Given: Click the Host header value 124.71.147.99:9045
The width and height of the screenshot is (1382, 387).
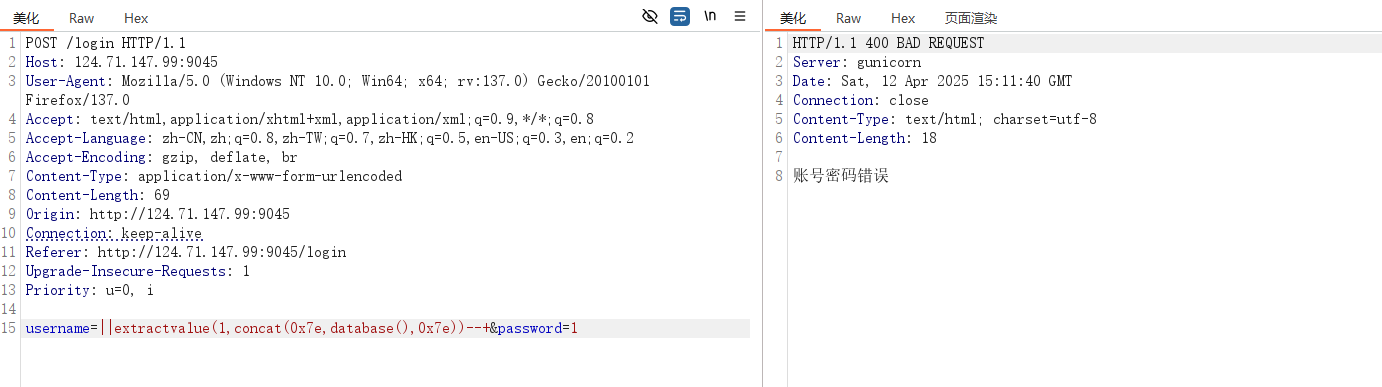Looking at the screenshot, I should pos(146,62).
